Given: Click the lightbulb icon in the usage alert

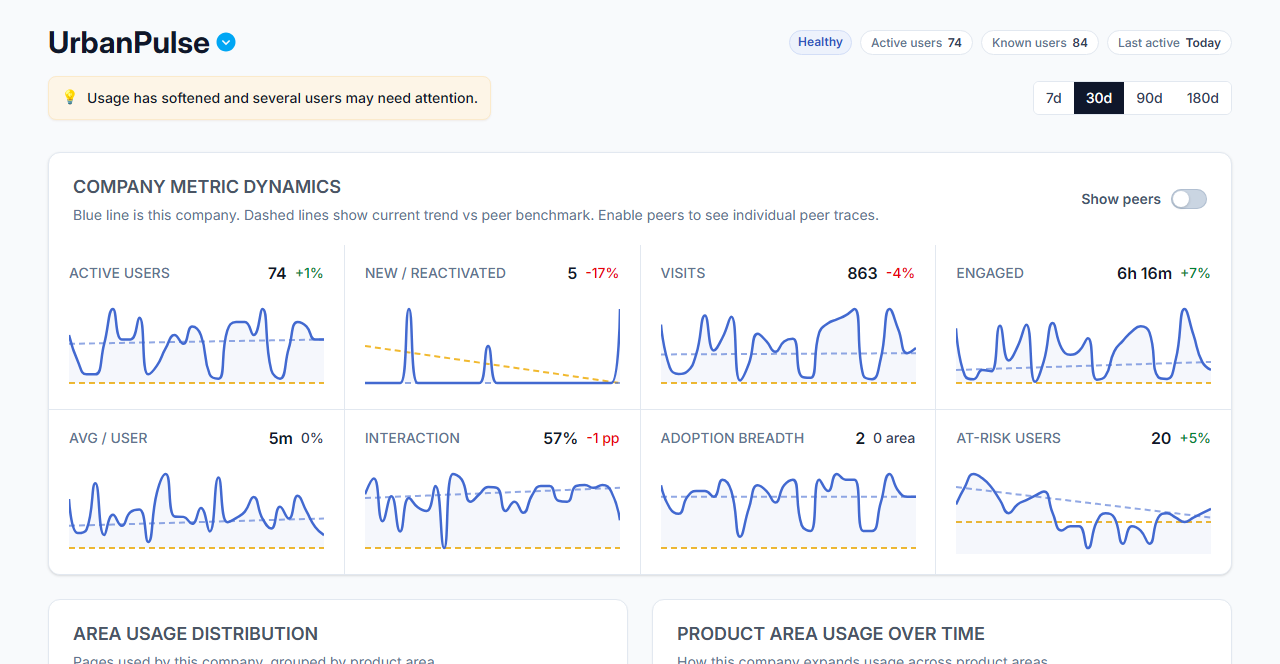Looking at the screenshot, I should [70, 98].
